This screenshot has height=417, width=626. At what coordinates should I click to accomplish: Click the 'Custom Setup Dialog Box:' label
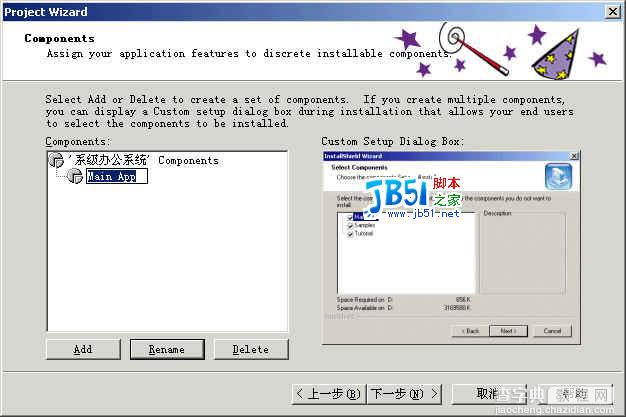(x=392, y=141)
